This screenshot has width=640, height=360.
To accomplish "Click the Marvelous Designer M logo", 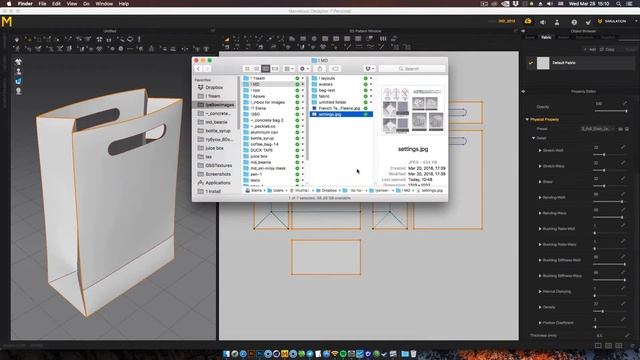I will pyautogui.click(x=7, y=22).
